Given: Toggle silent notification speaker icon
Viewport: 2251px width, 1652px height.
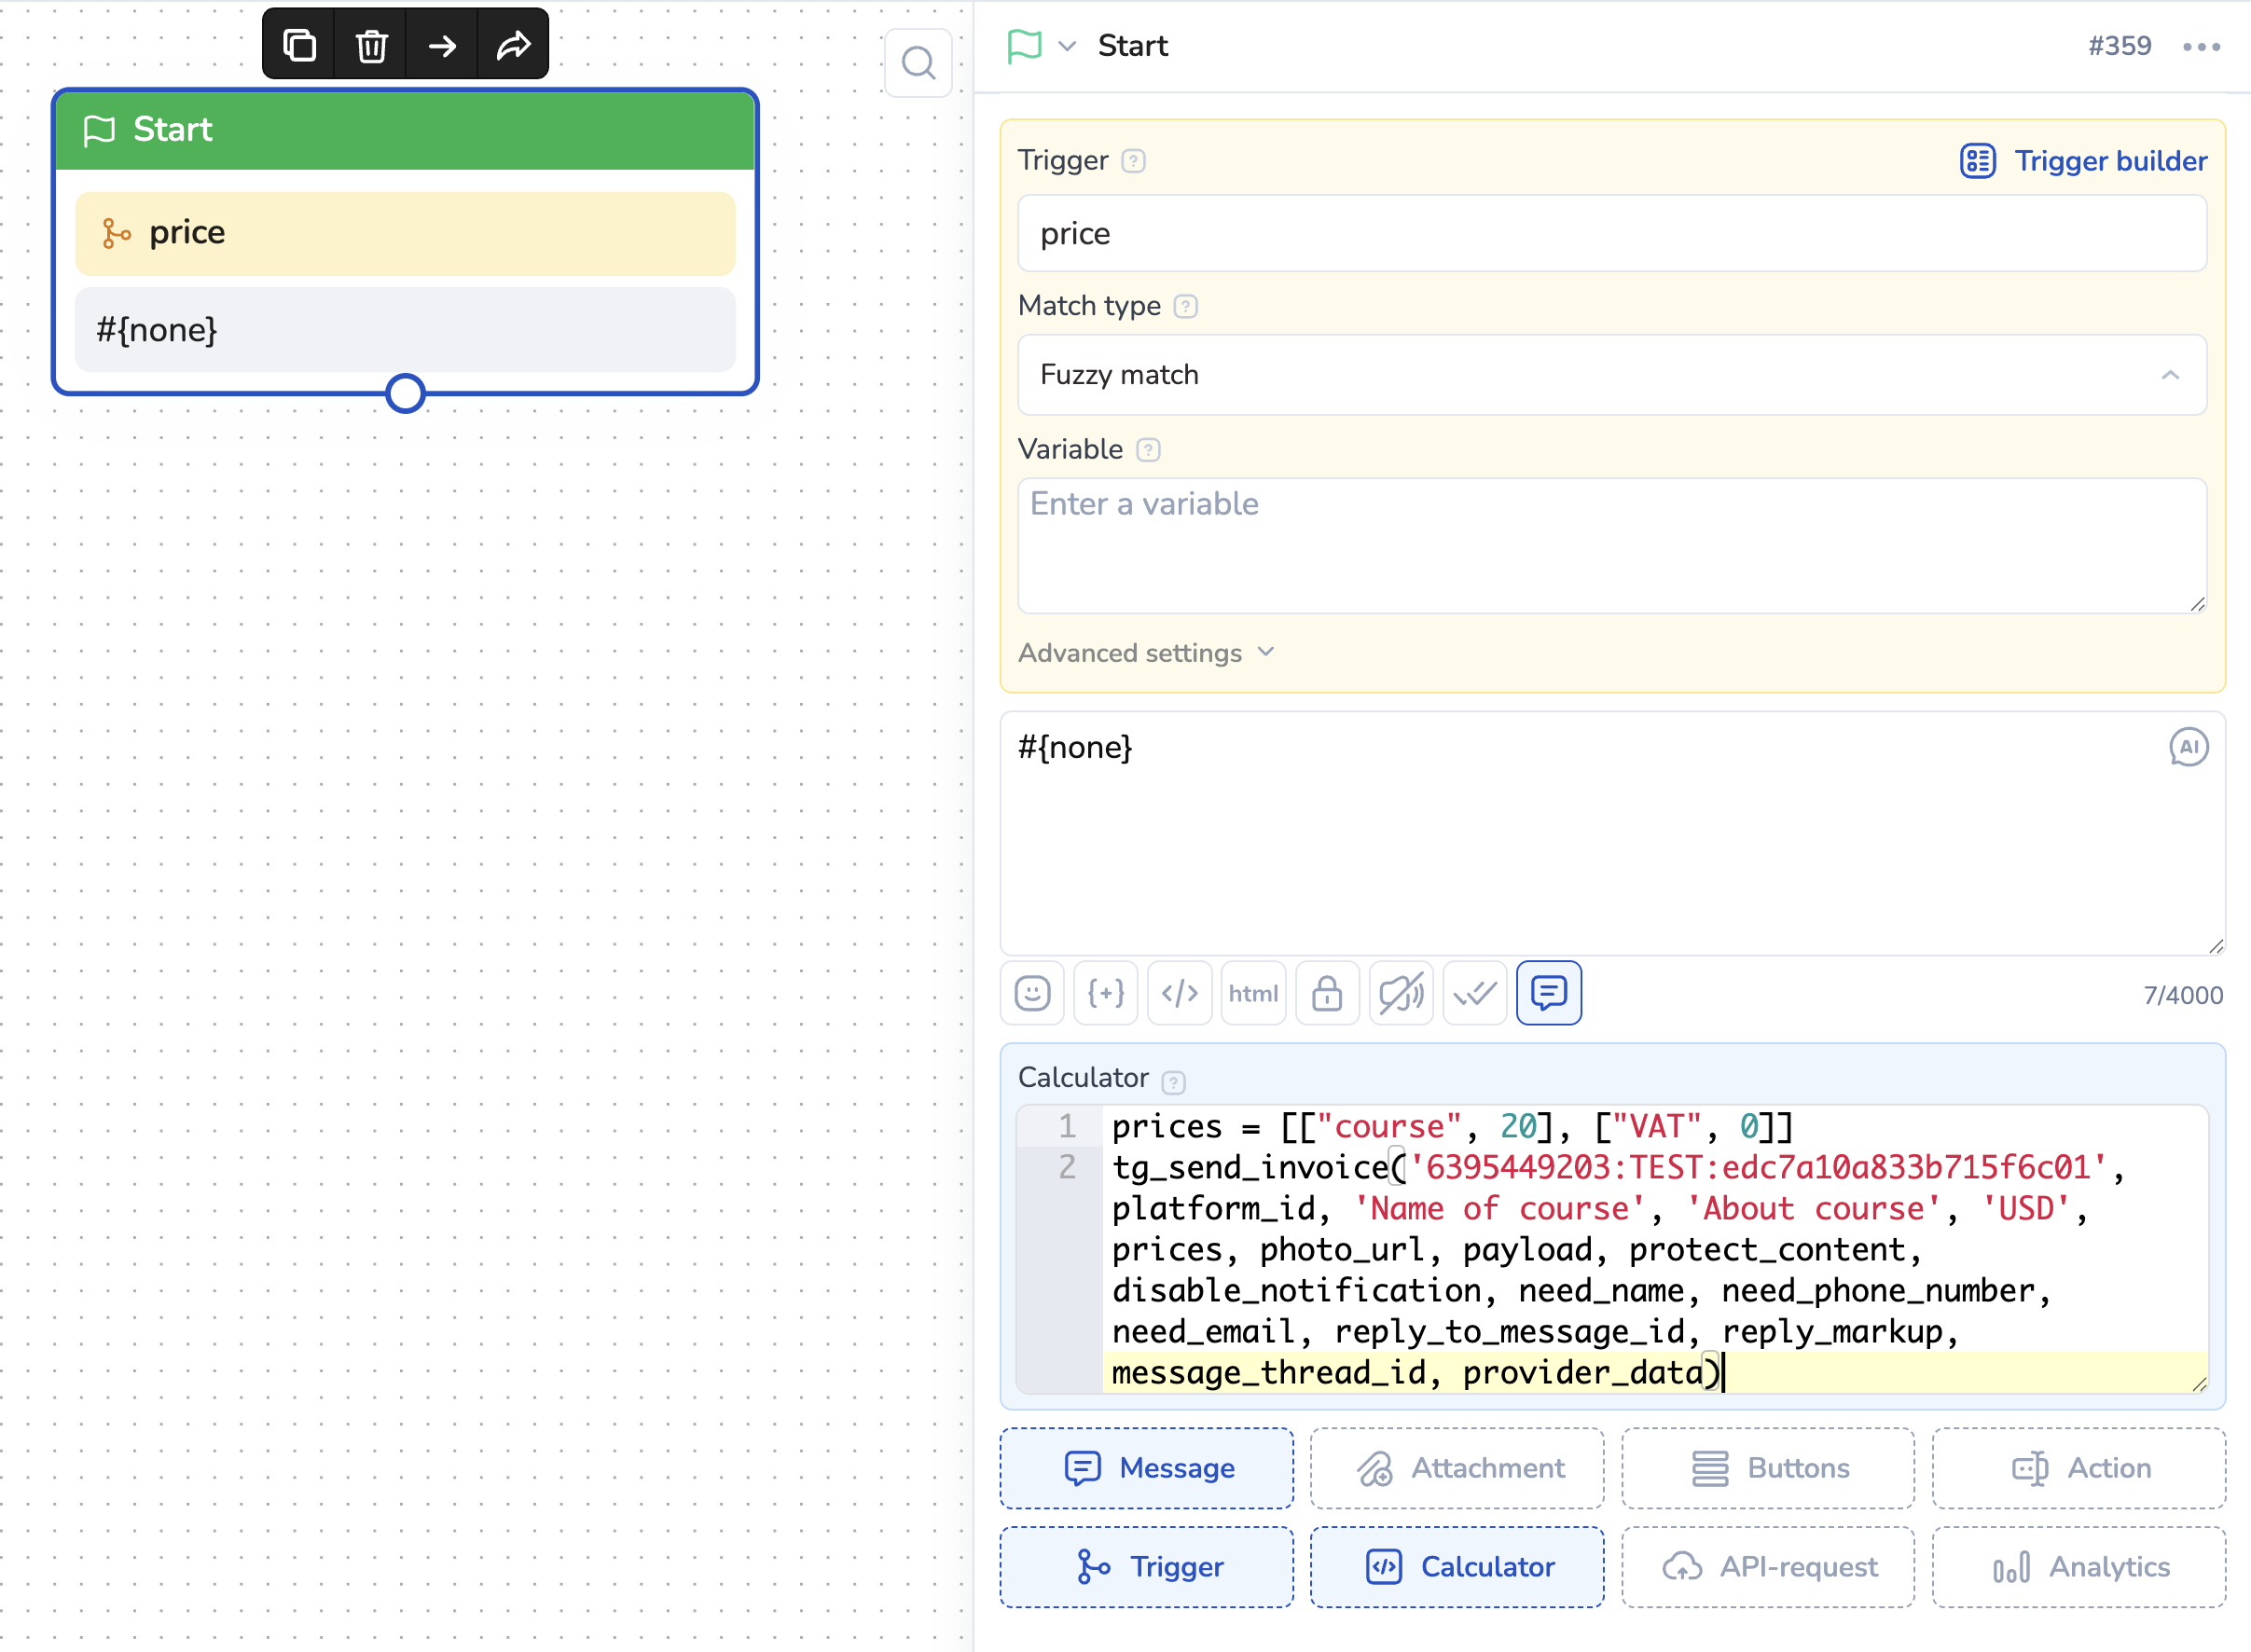Looking at the screenshot, I should (1400, 993).
